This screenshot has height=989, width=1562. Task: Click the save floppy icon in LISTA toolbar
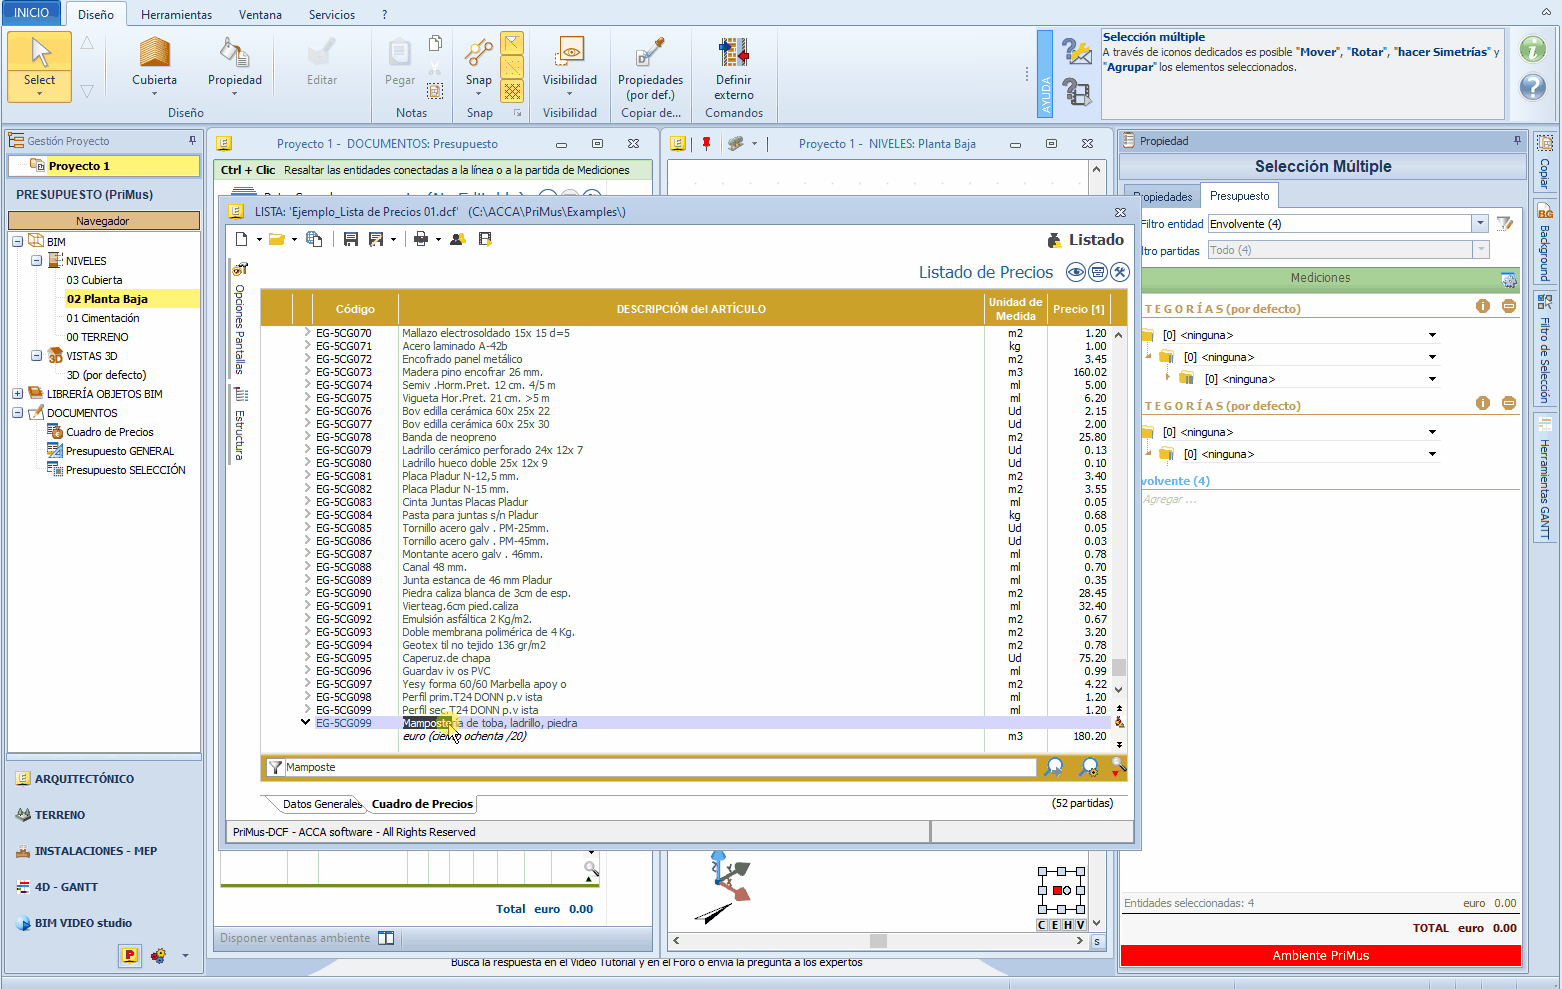click(x=350, y=239)
